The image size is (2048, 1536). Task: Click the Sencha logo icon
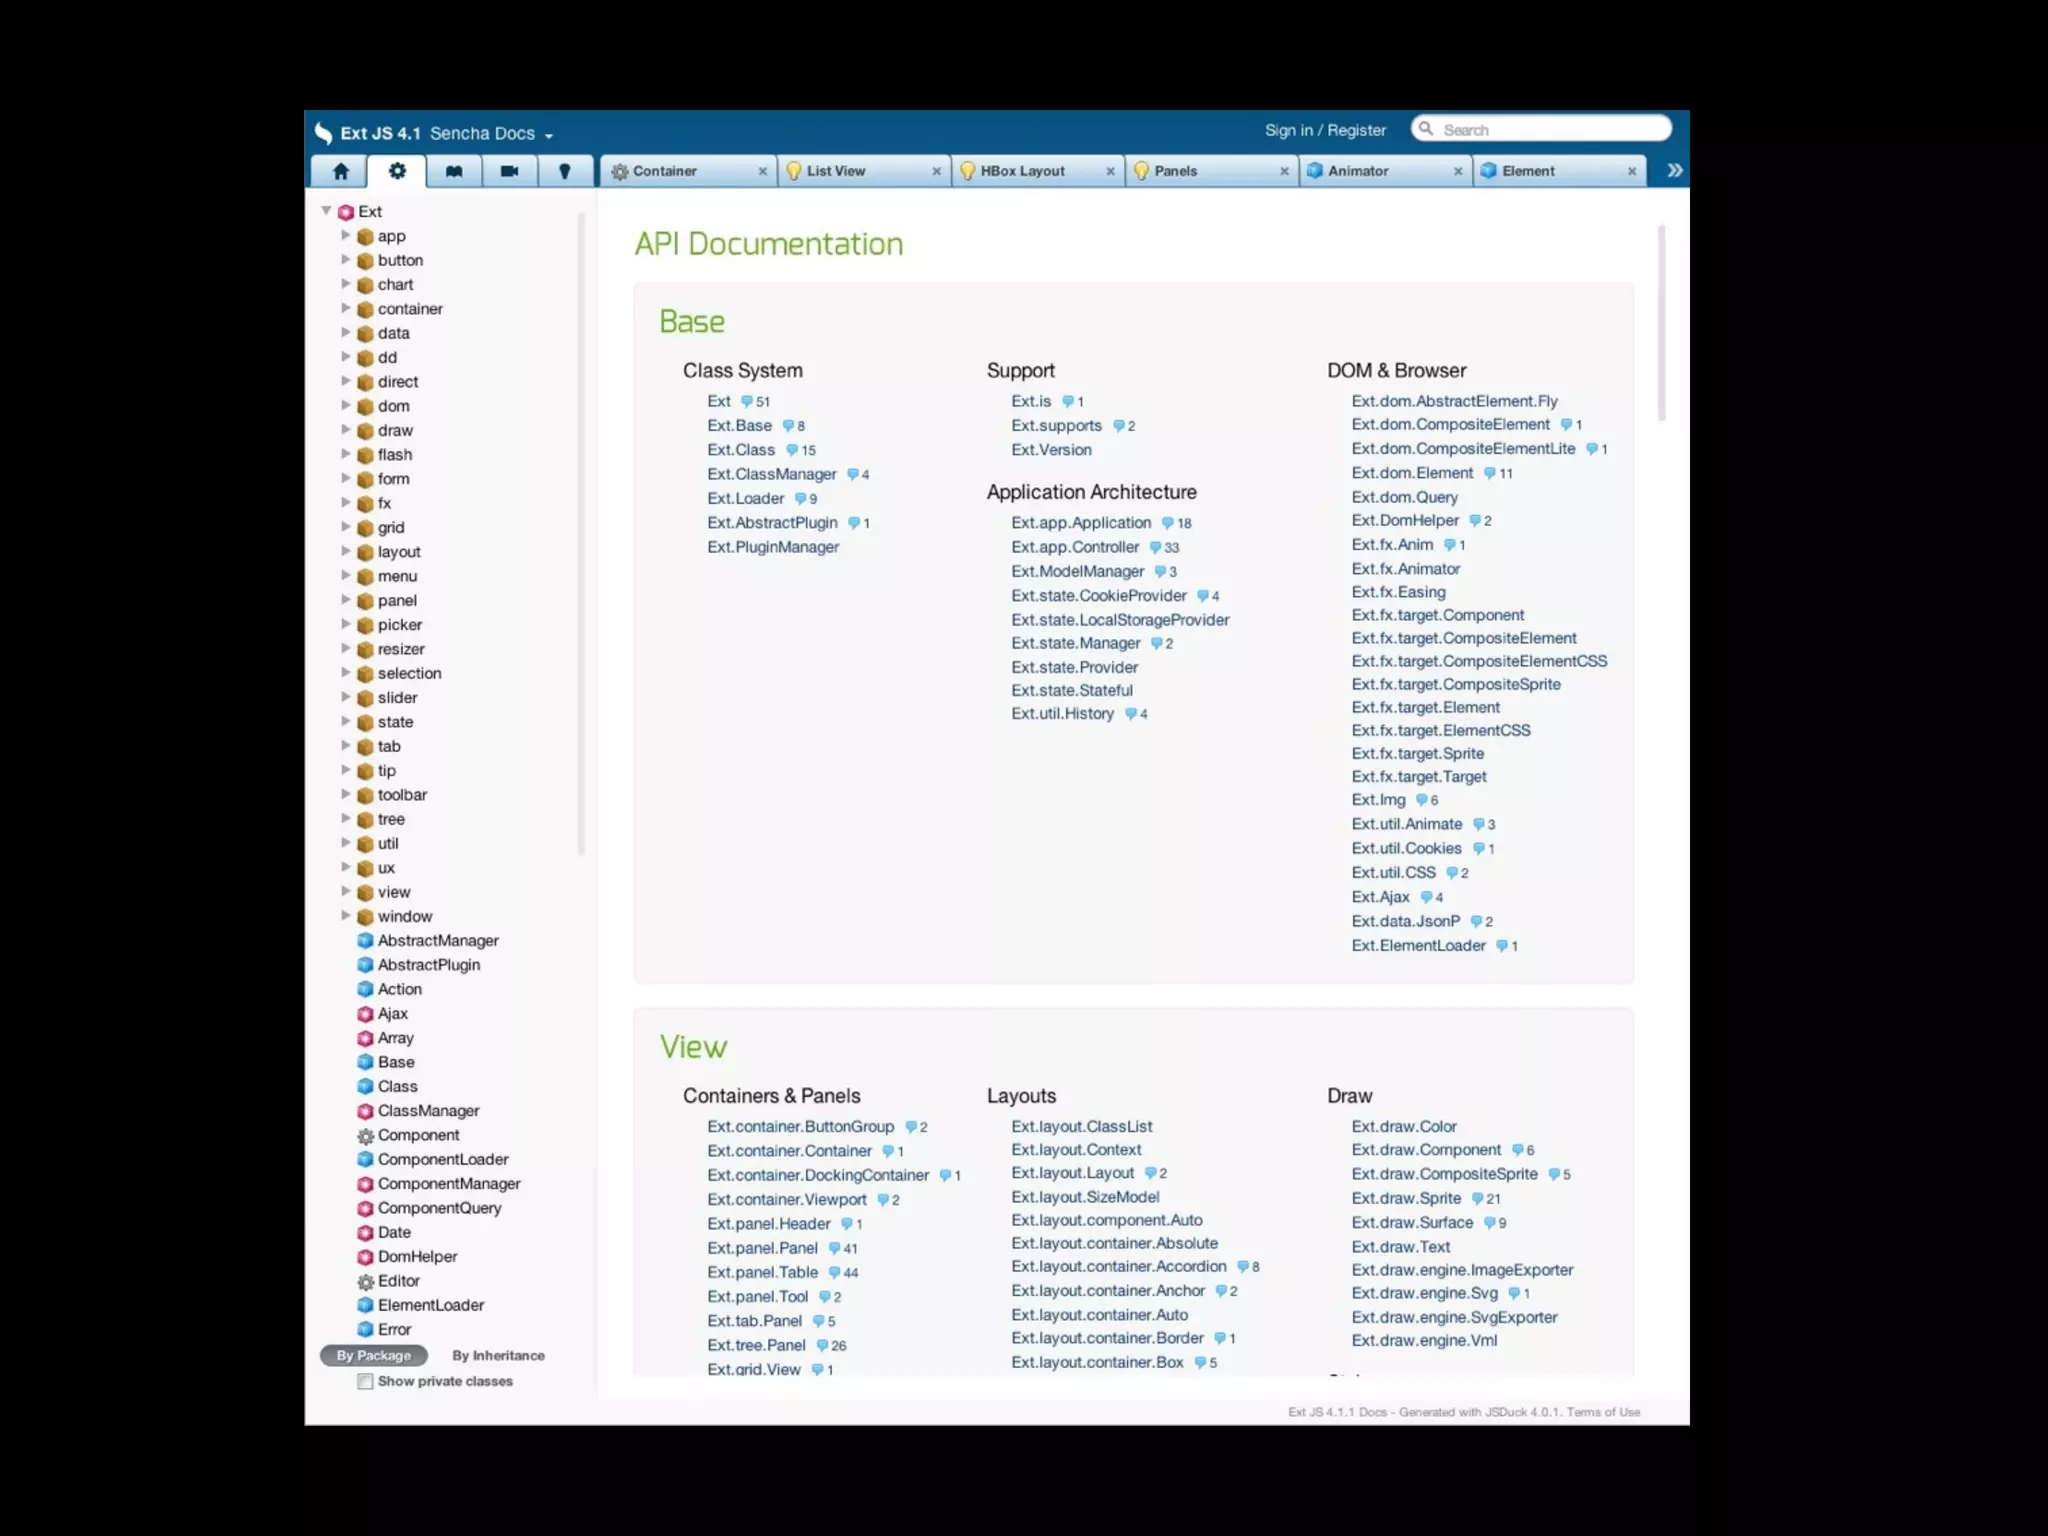point(323,133)
